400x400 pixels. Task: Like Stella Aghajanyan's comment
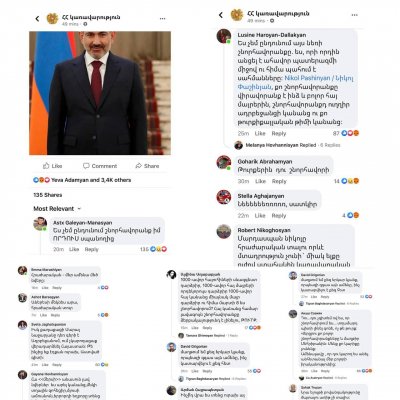(260, 216)
